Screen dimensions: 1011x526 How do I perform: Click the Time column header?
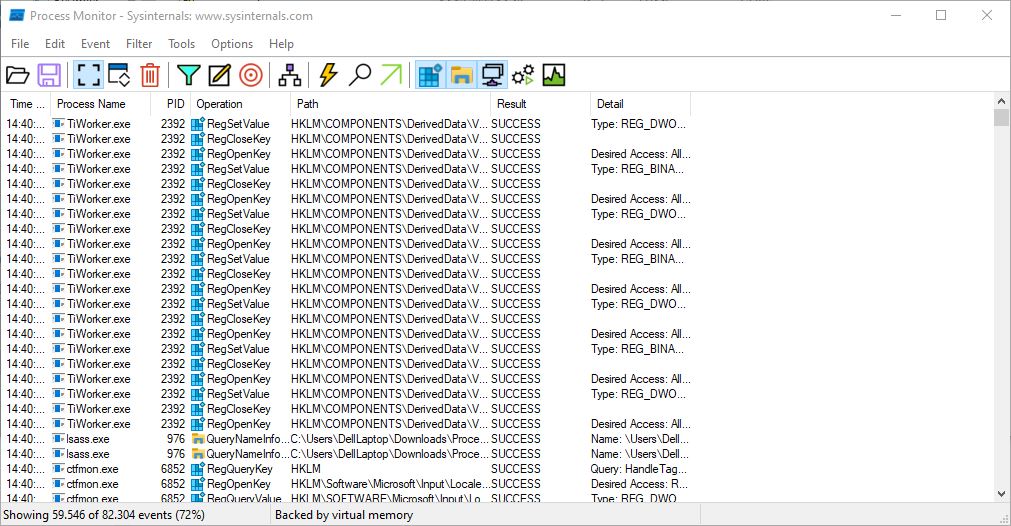(x=26, y=104)
